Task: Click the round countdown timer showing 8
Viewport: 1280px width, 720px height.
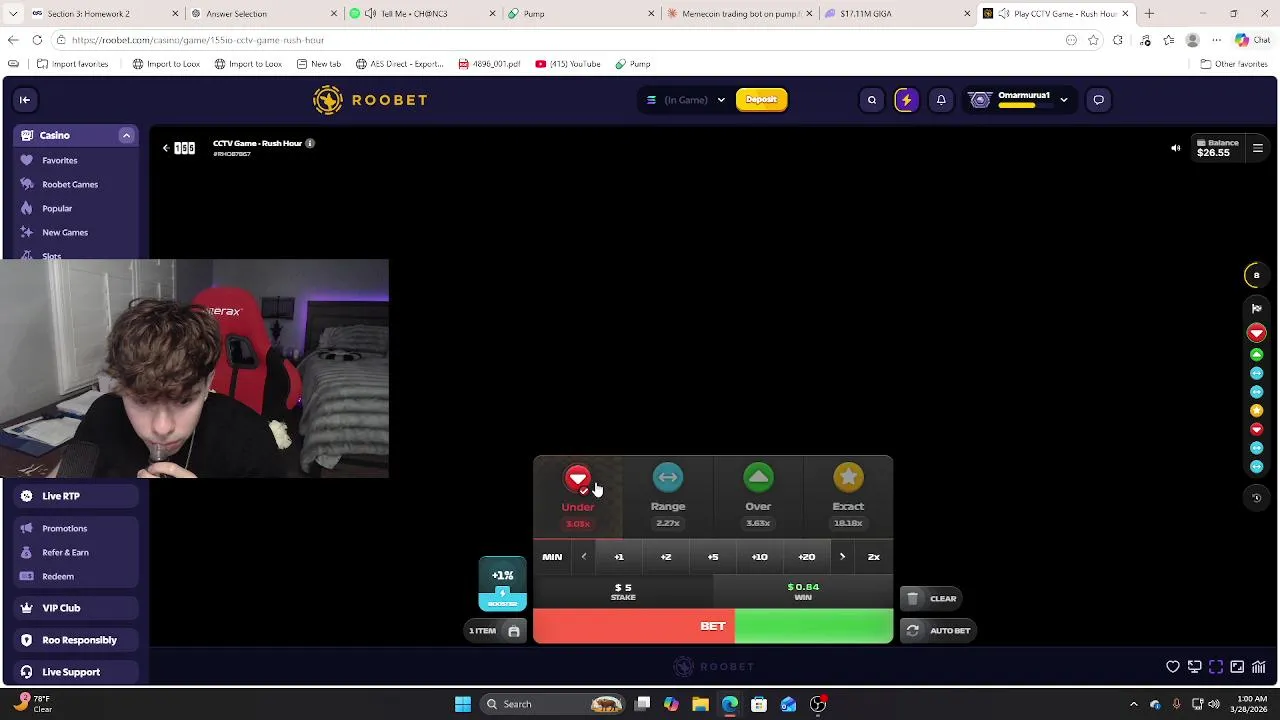Action: point(1257,275)
